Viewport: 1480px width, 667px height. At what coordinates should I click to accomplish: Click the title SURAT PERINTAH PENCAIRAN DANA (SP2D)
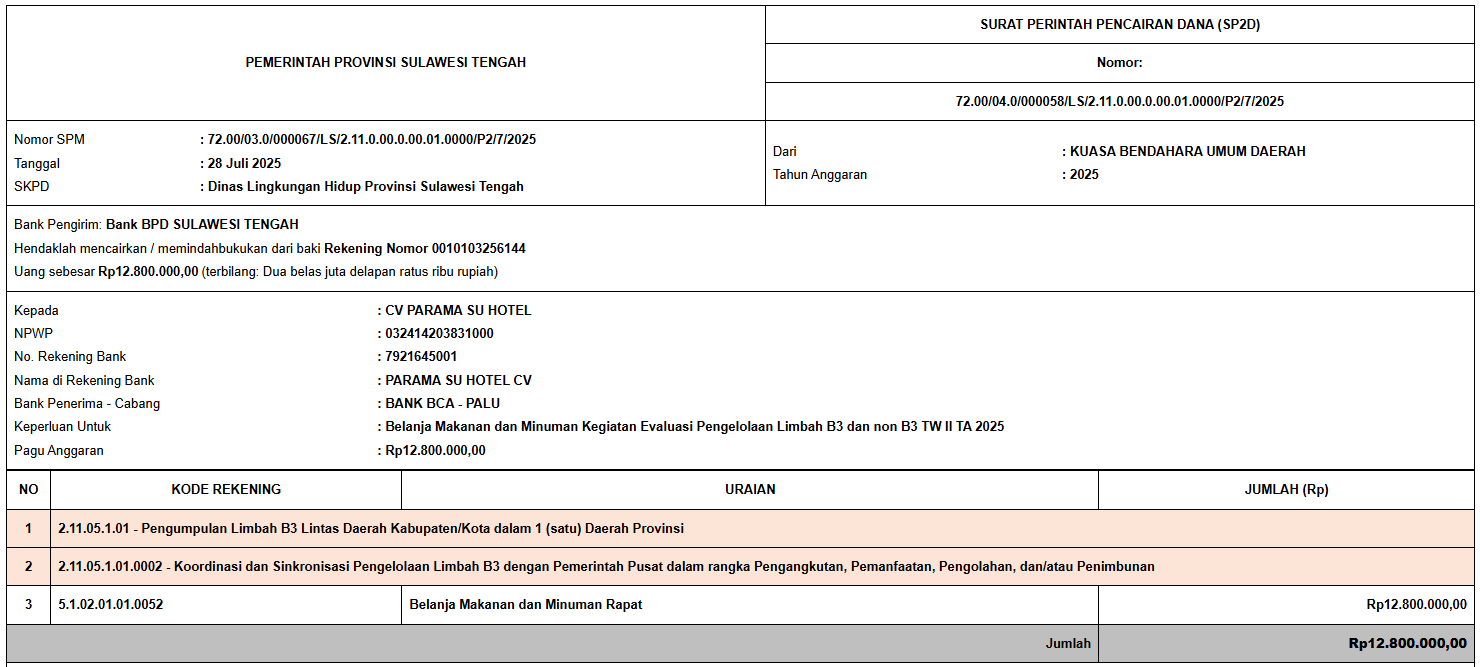pos(1120,25)
